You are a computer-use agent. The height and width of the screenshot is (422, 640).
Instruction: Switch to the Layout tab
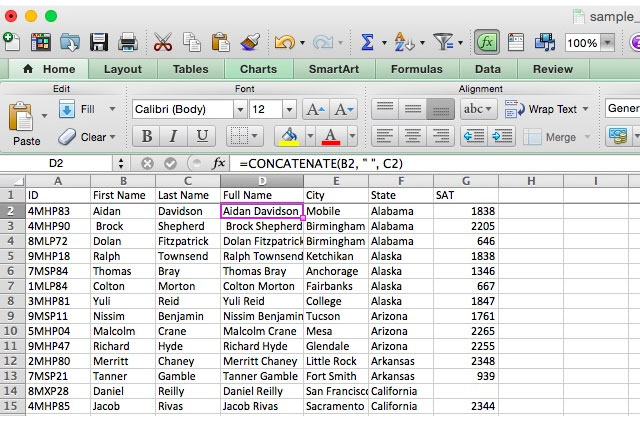(122, 69)
